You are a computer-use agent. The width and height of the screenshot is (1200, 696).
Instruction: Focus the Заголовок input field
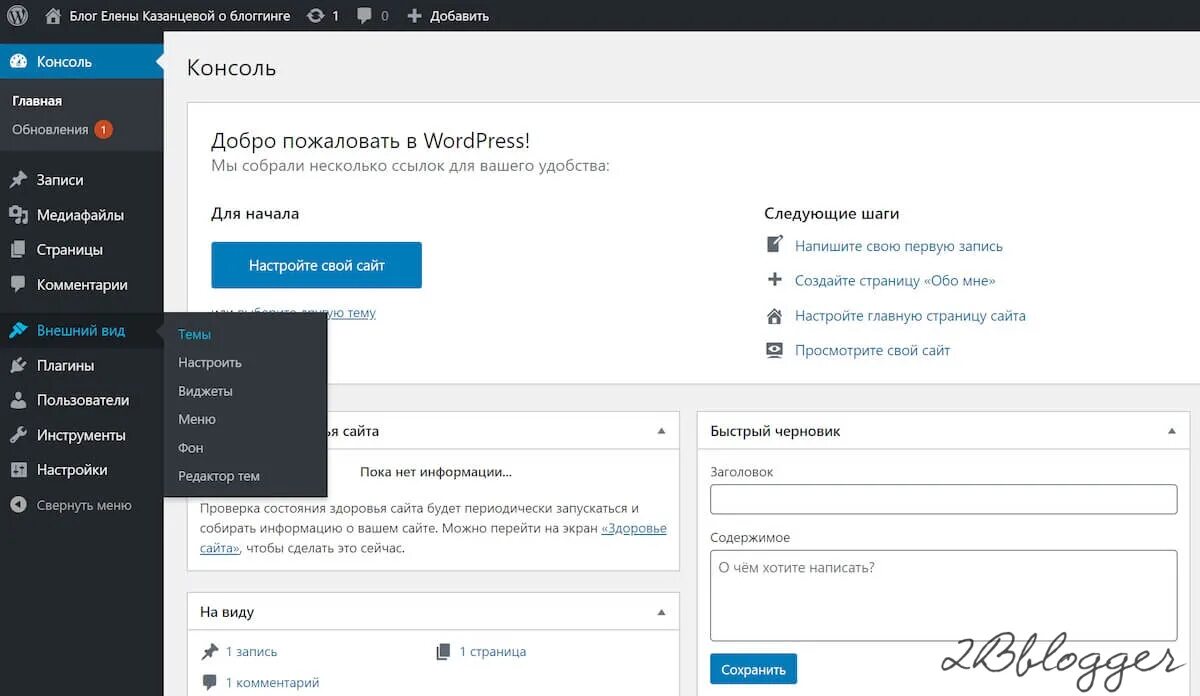pos(943,499)
